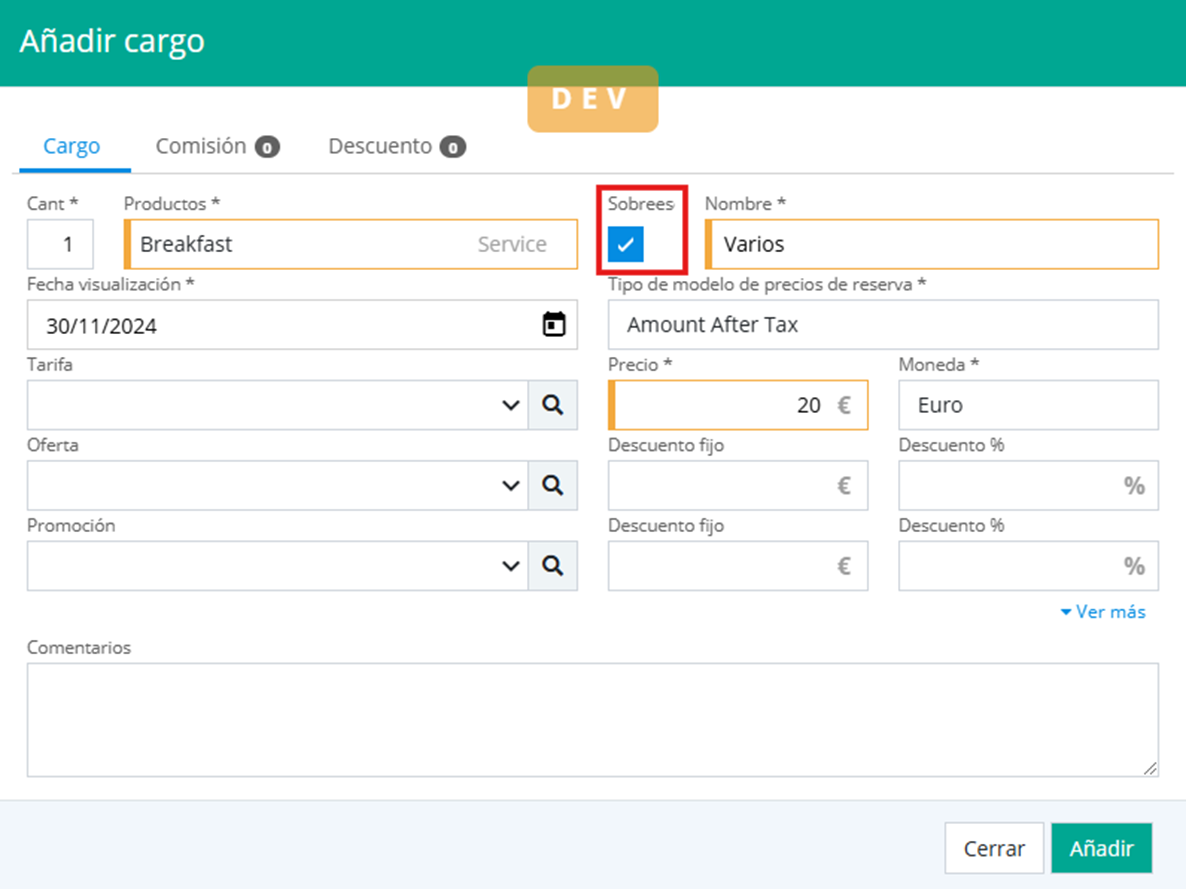The image size is (1186, 889).
Task: Select the Productos field containing Breakfast
Action: click(x=300, y=244)
